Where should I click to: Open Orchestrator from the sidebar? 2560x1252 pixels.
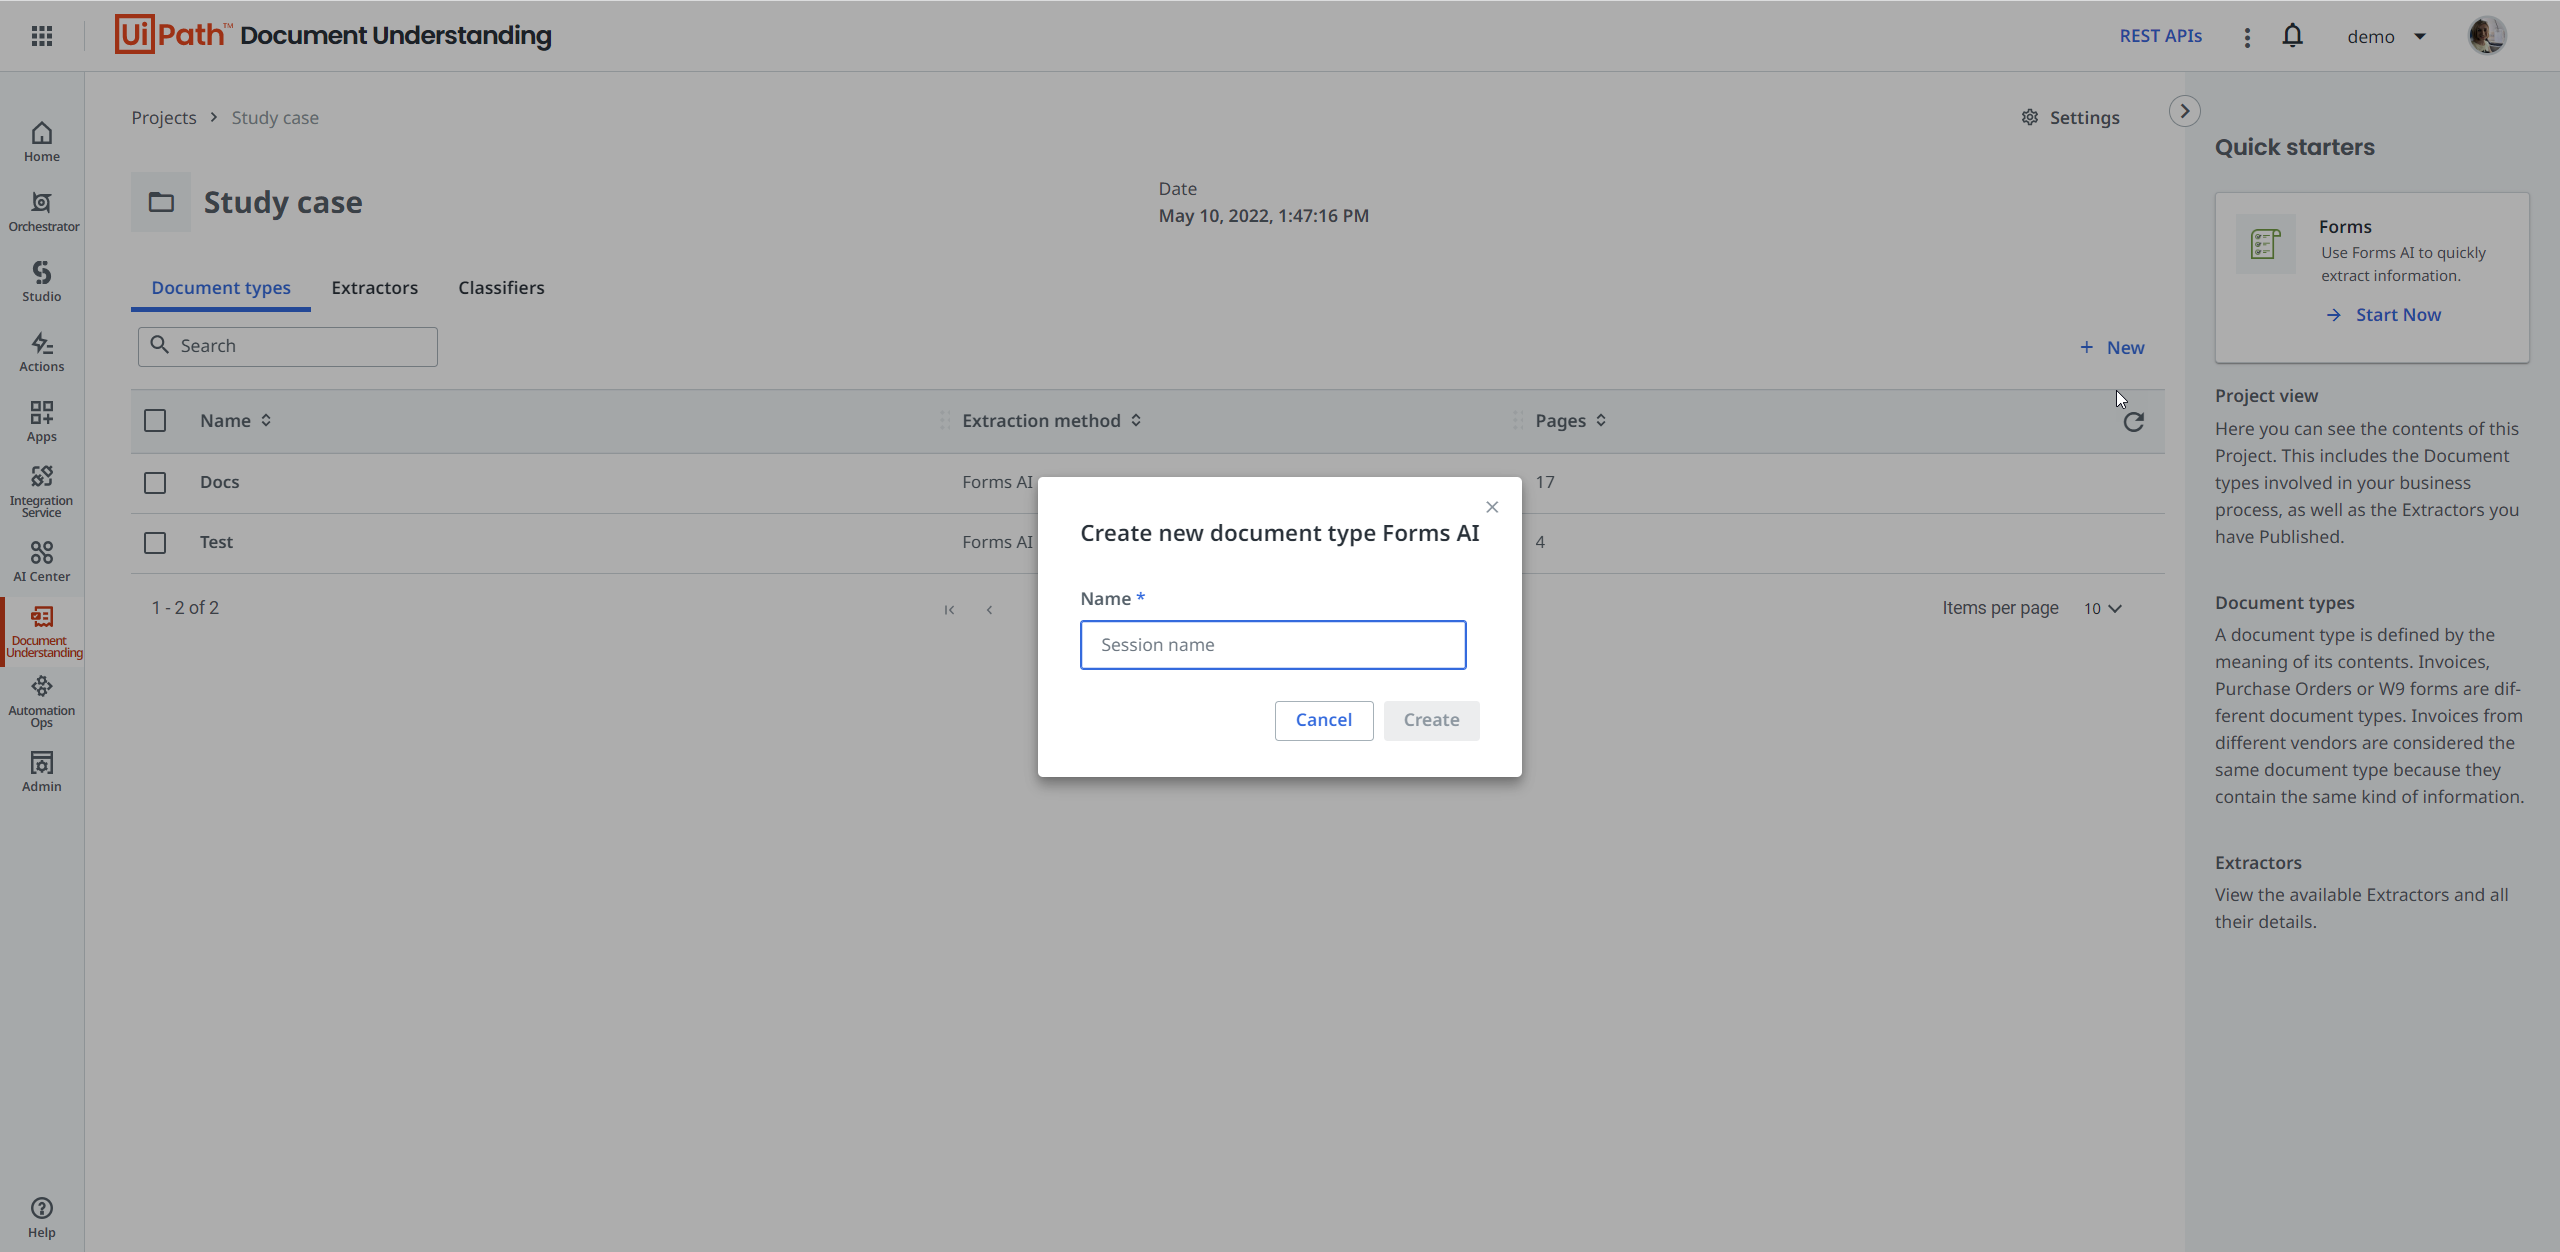43,212
